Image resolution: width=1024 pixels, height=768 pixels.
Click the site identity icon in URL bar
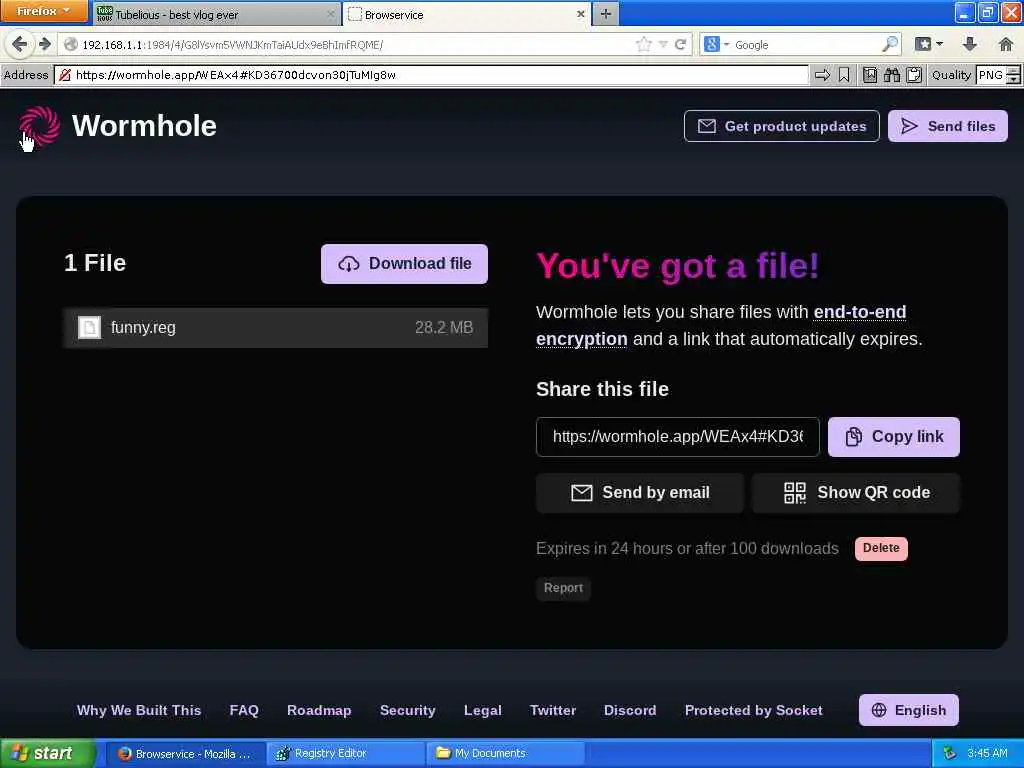click(71, 44)
